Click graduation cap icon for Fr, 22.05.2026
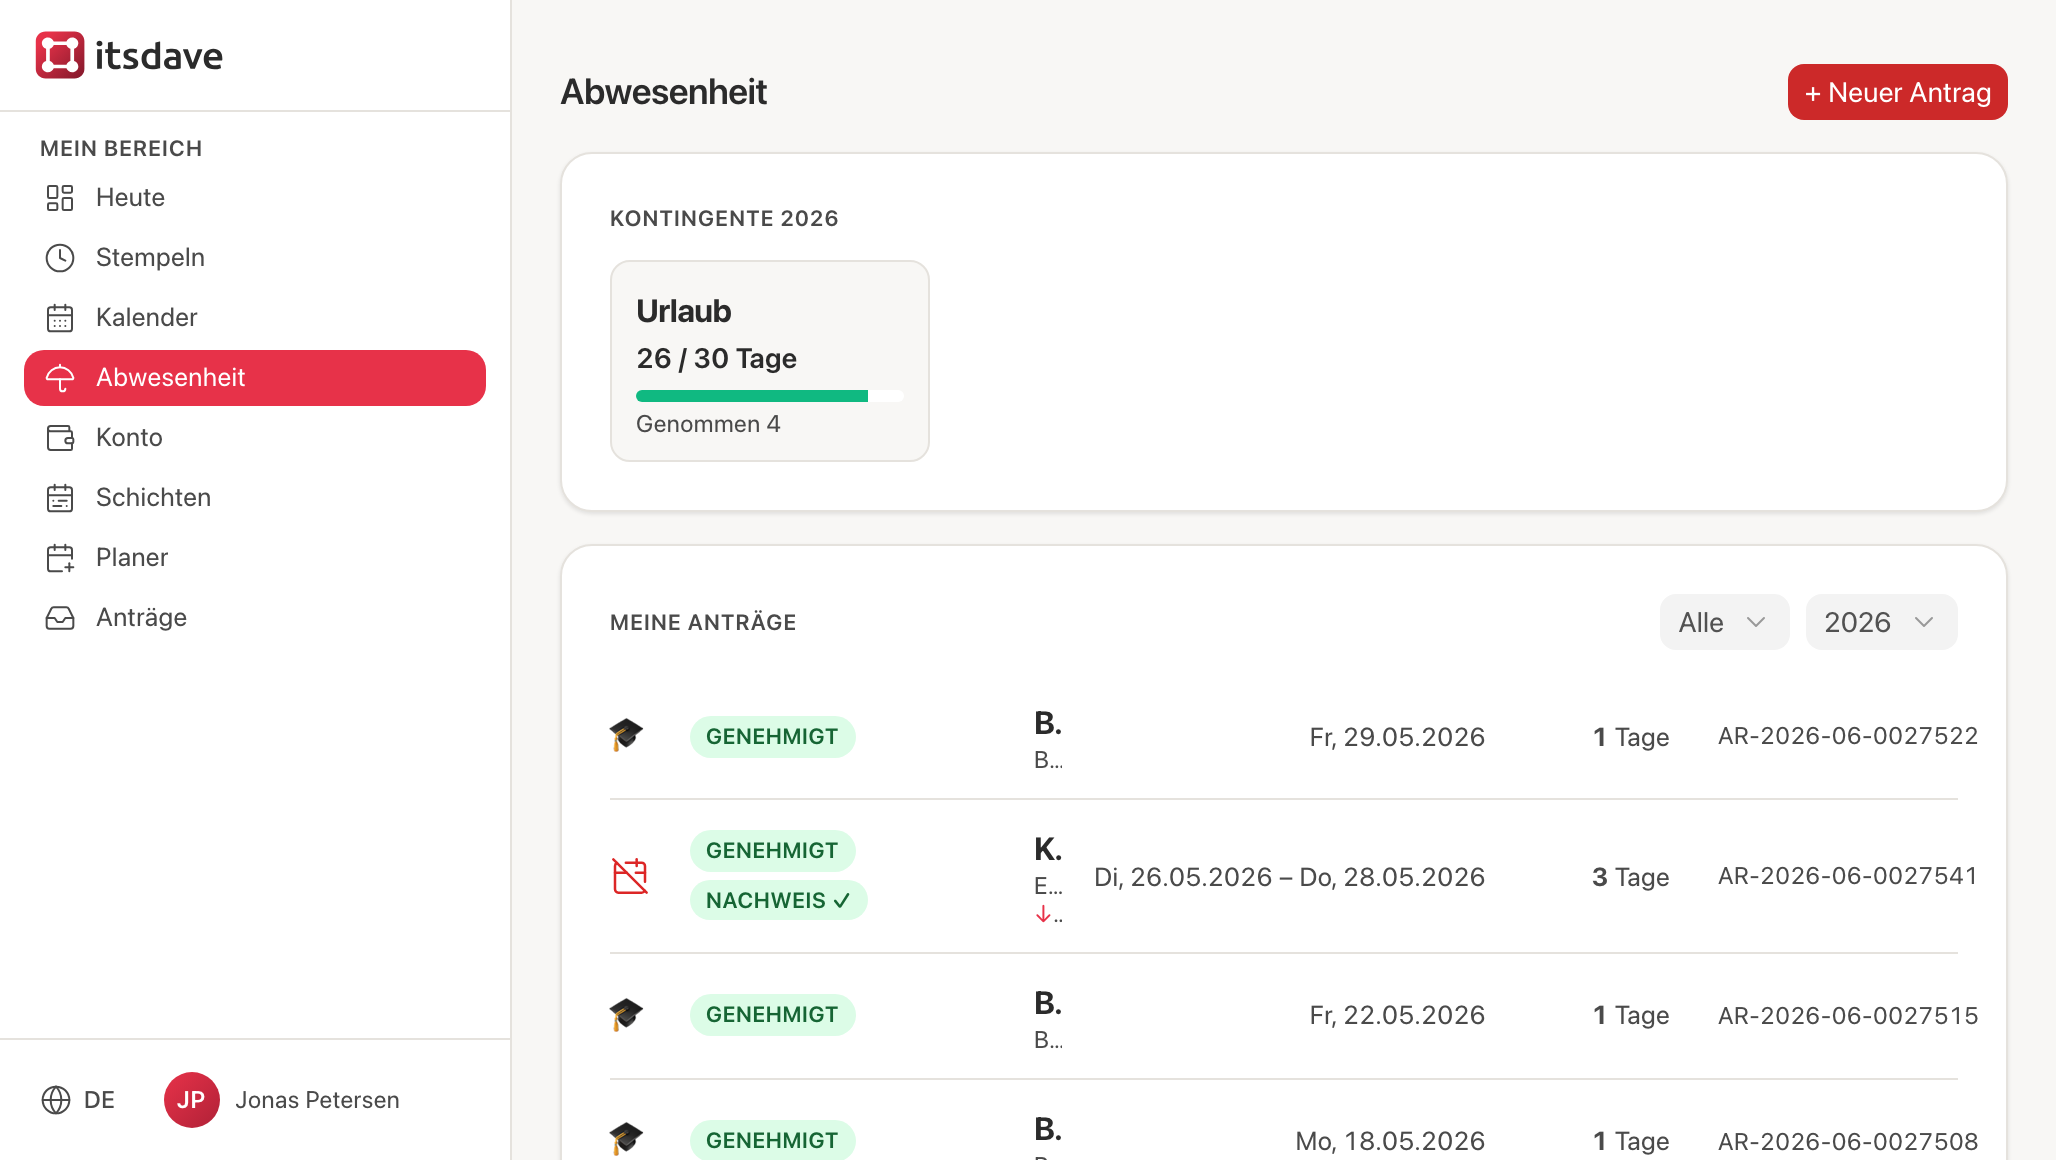 [626, 1014]
